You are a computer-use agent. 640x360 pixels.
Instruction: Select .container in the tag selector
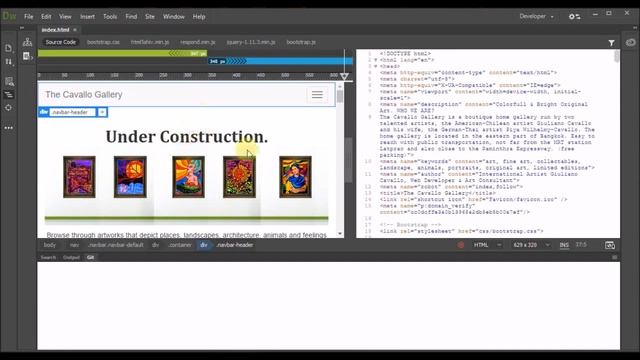[x=180, y=245]
